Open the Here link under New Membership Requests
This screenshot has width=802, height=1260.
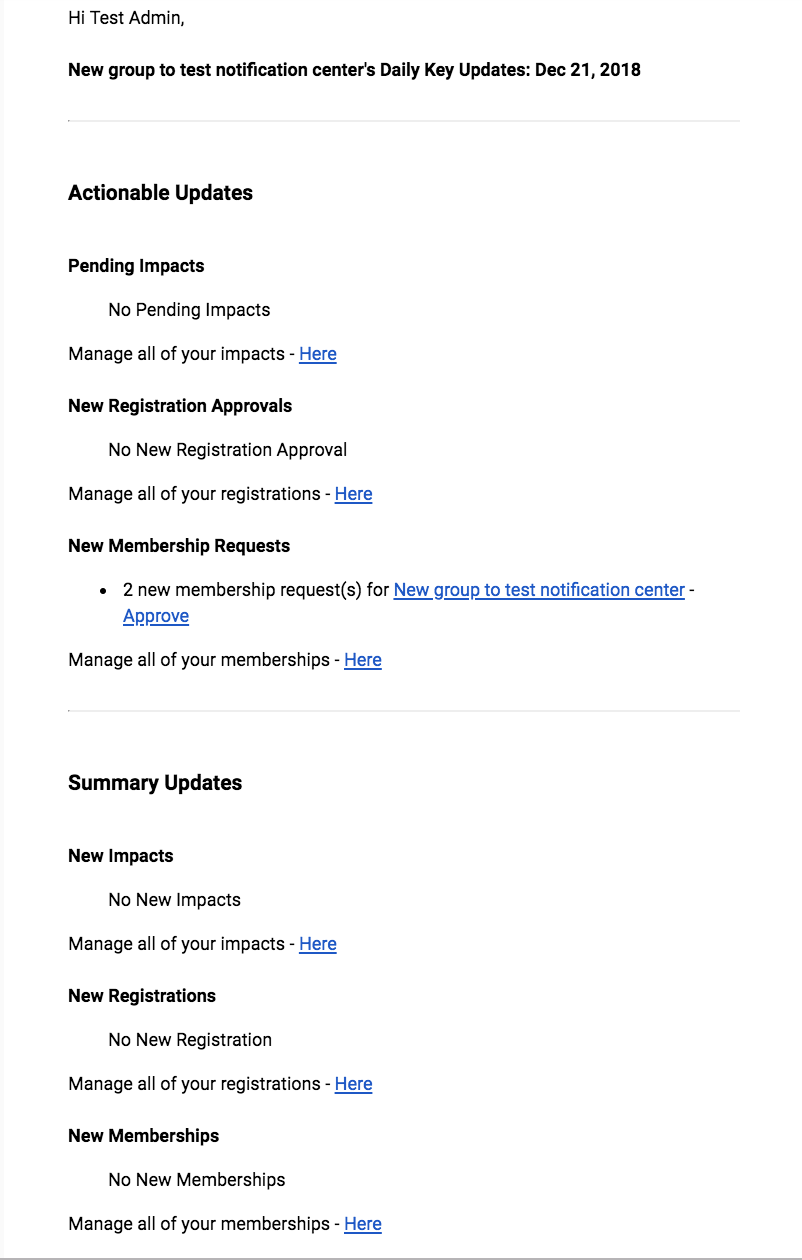click(363, 660)
